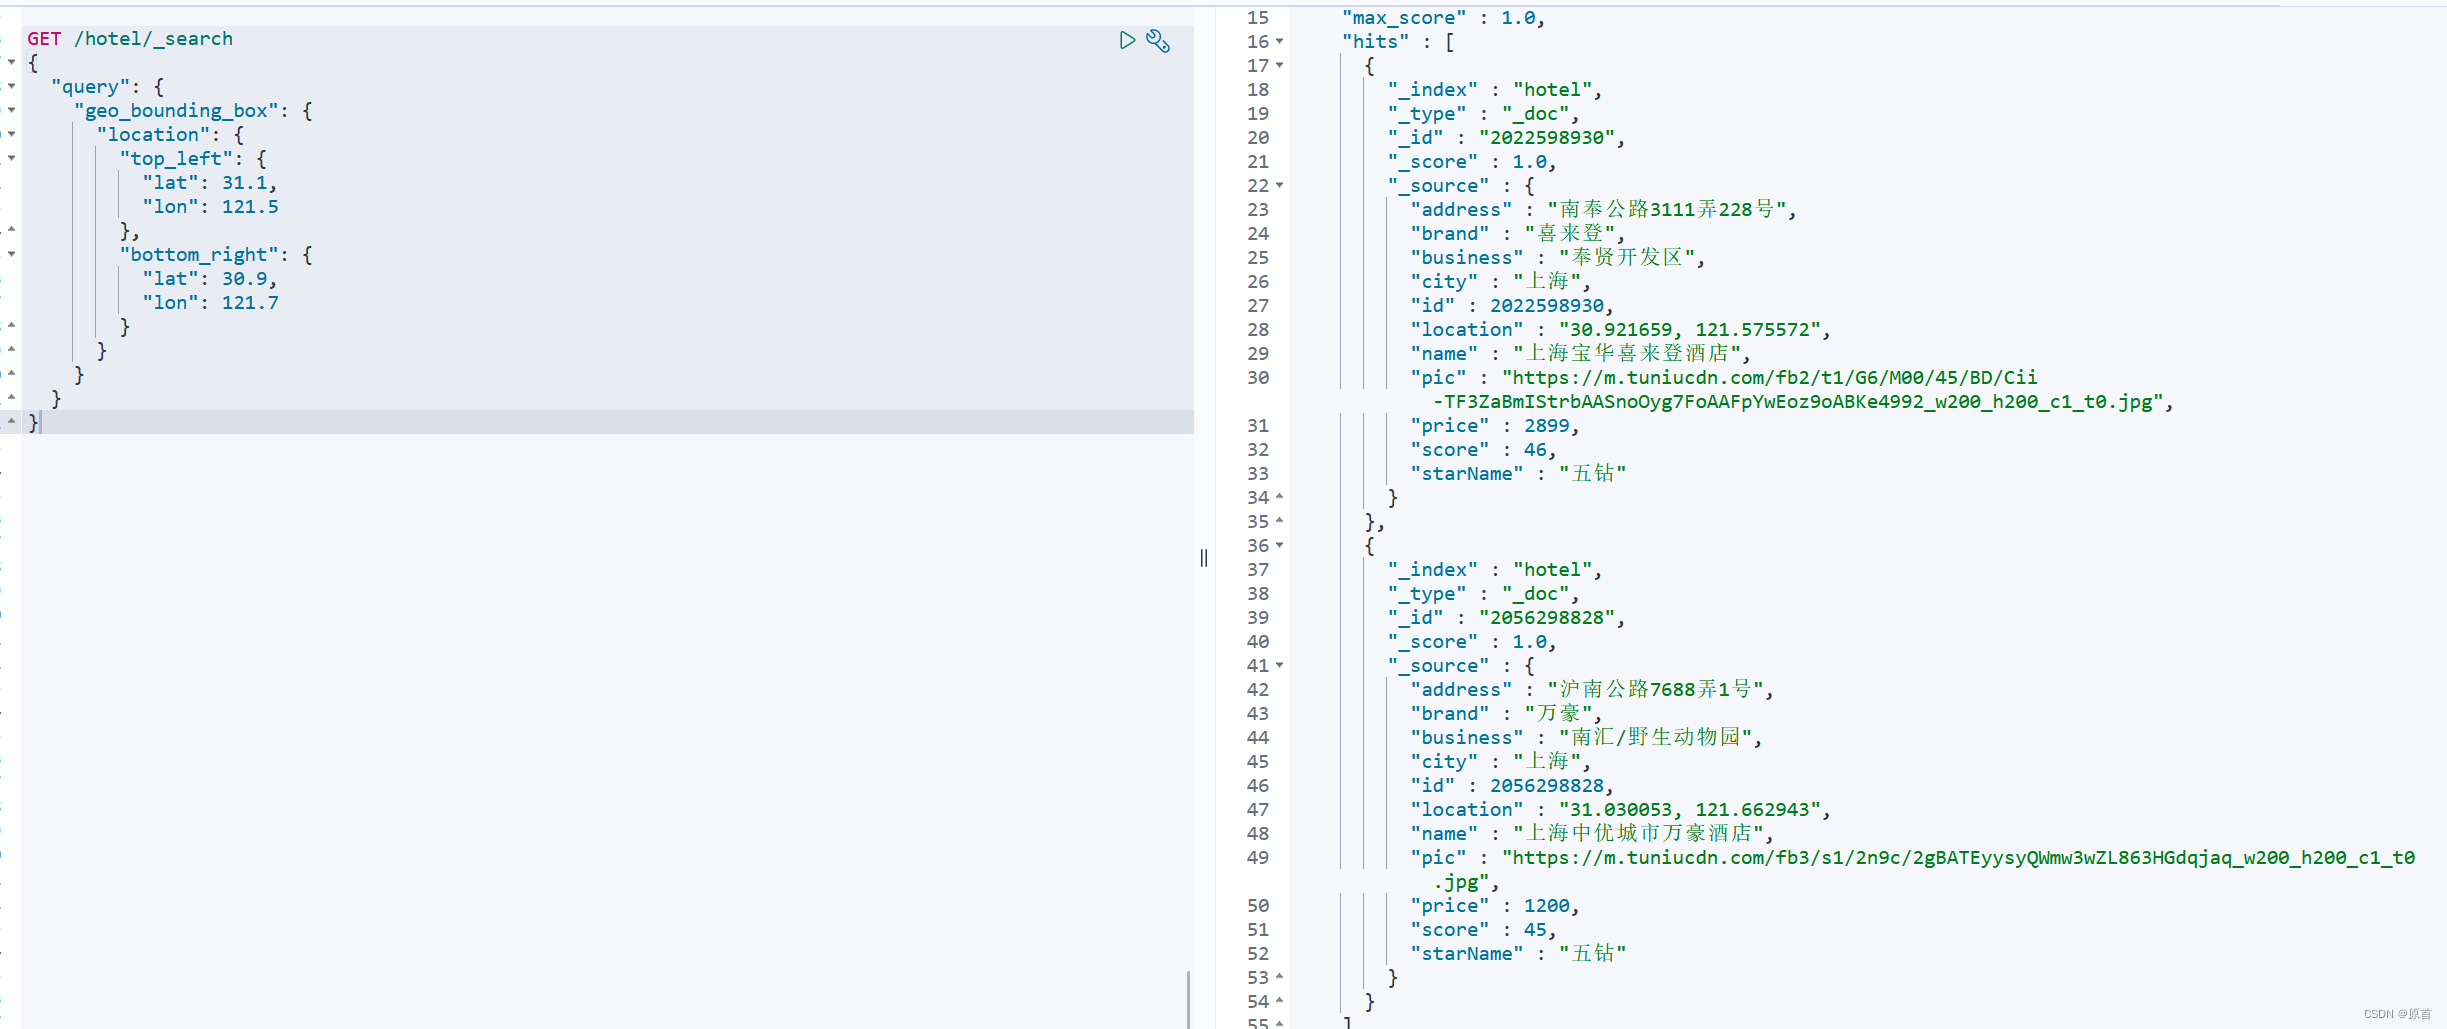Screen dimensions: 2447x1029
Task: Click "id" : 2056298828 on line 46
Action: coord(1511,786)
